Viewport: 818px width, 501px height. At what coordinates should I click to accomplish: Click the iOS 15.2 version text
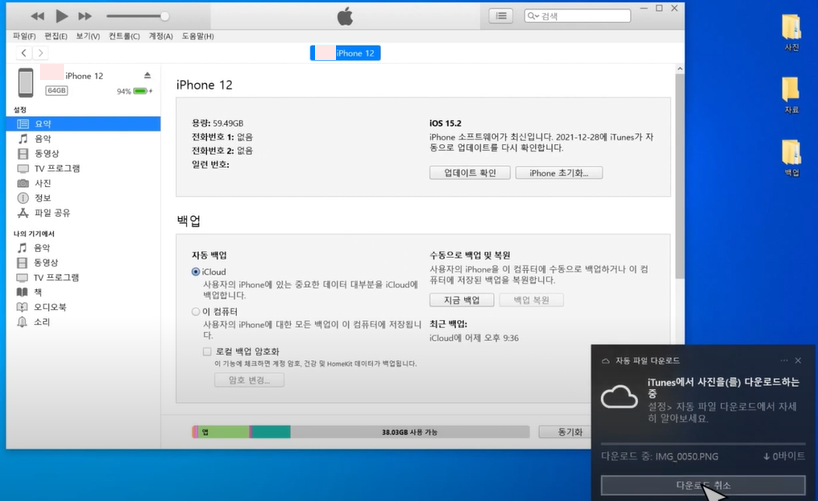click(x=446, y=123)
